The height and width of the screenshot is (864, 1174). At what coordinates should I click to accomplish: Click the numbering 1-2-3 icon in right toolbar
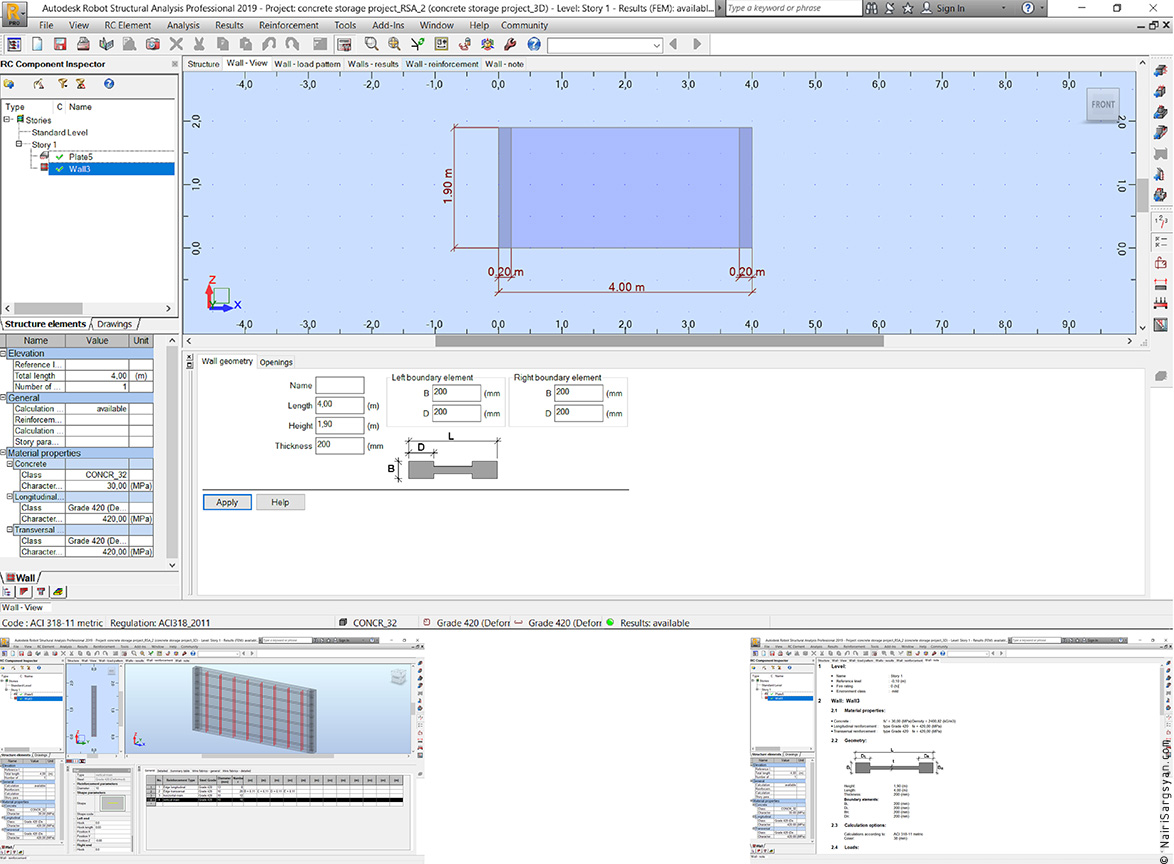(1161, 220)
